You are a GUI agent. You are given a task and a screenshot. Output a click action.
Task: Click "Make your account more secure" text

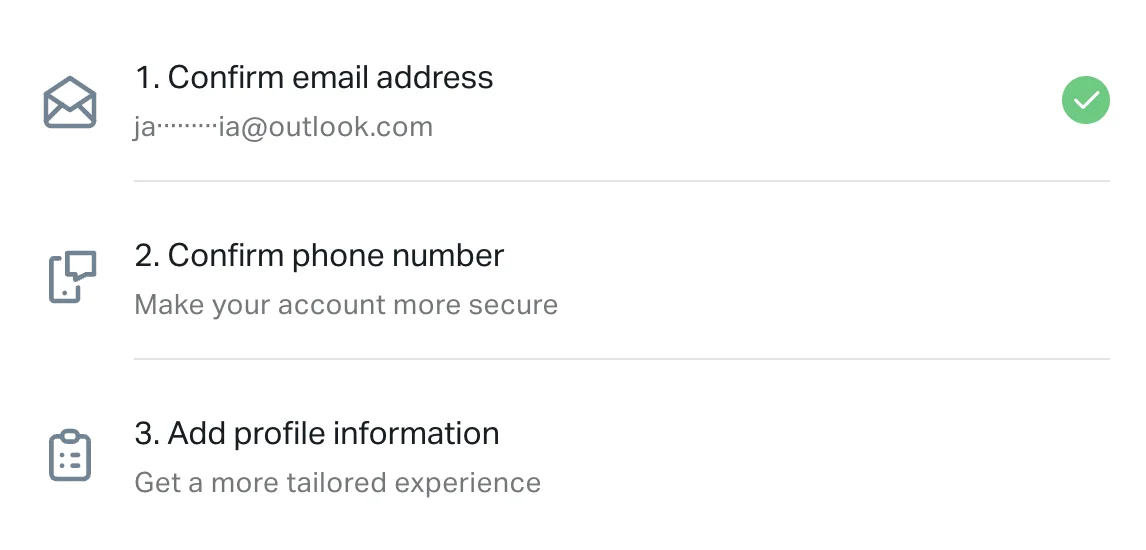(x=346, y=304)
